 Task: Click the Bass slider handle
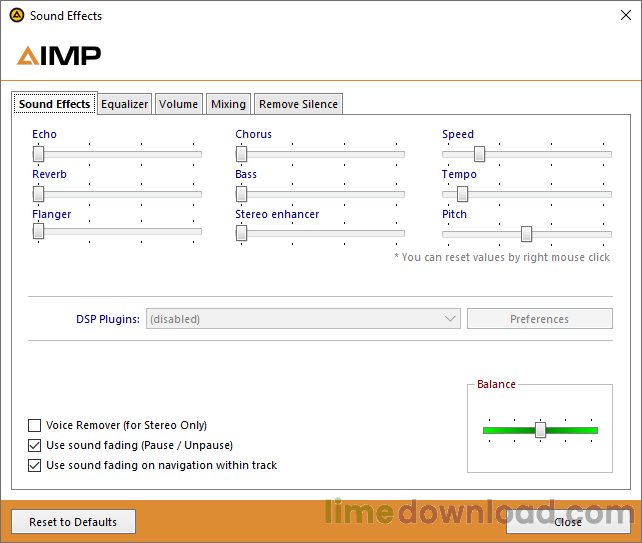tap(242, 194)
